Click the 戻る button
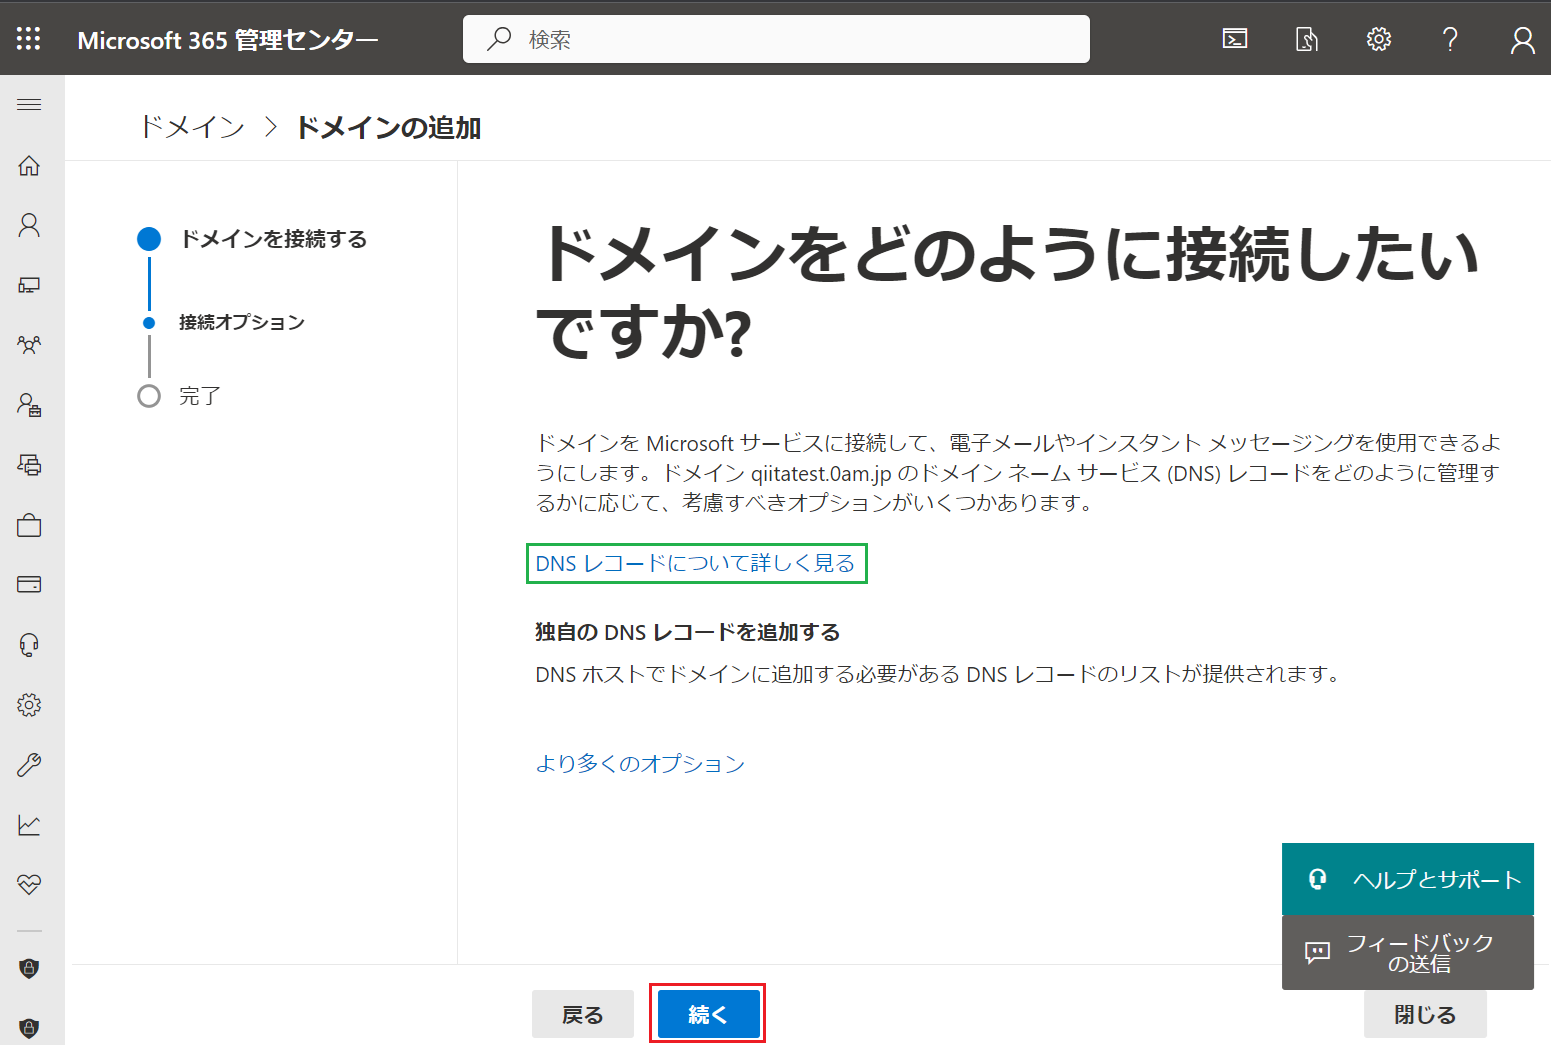 tap(583, 1014)
